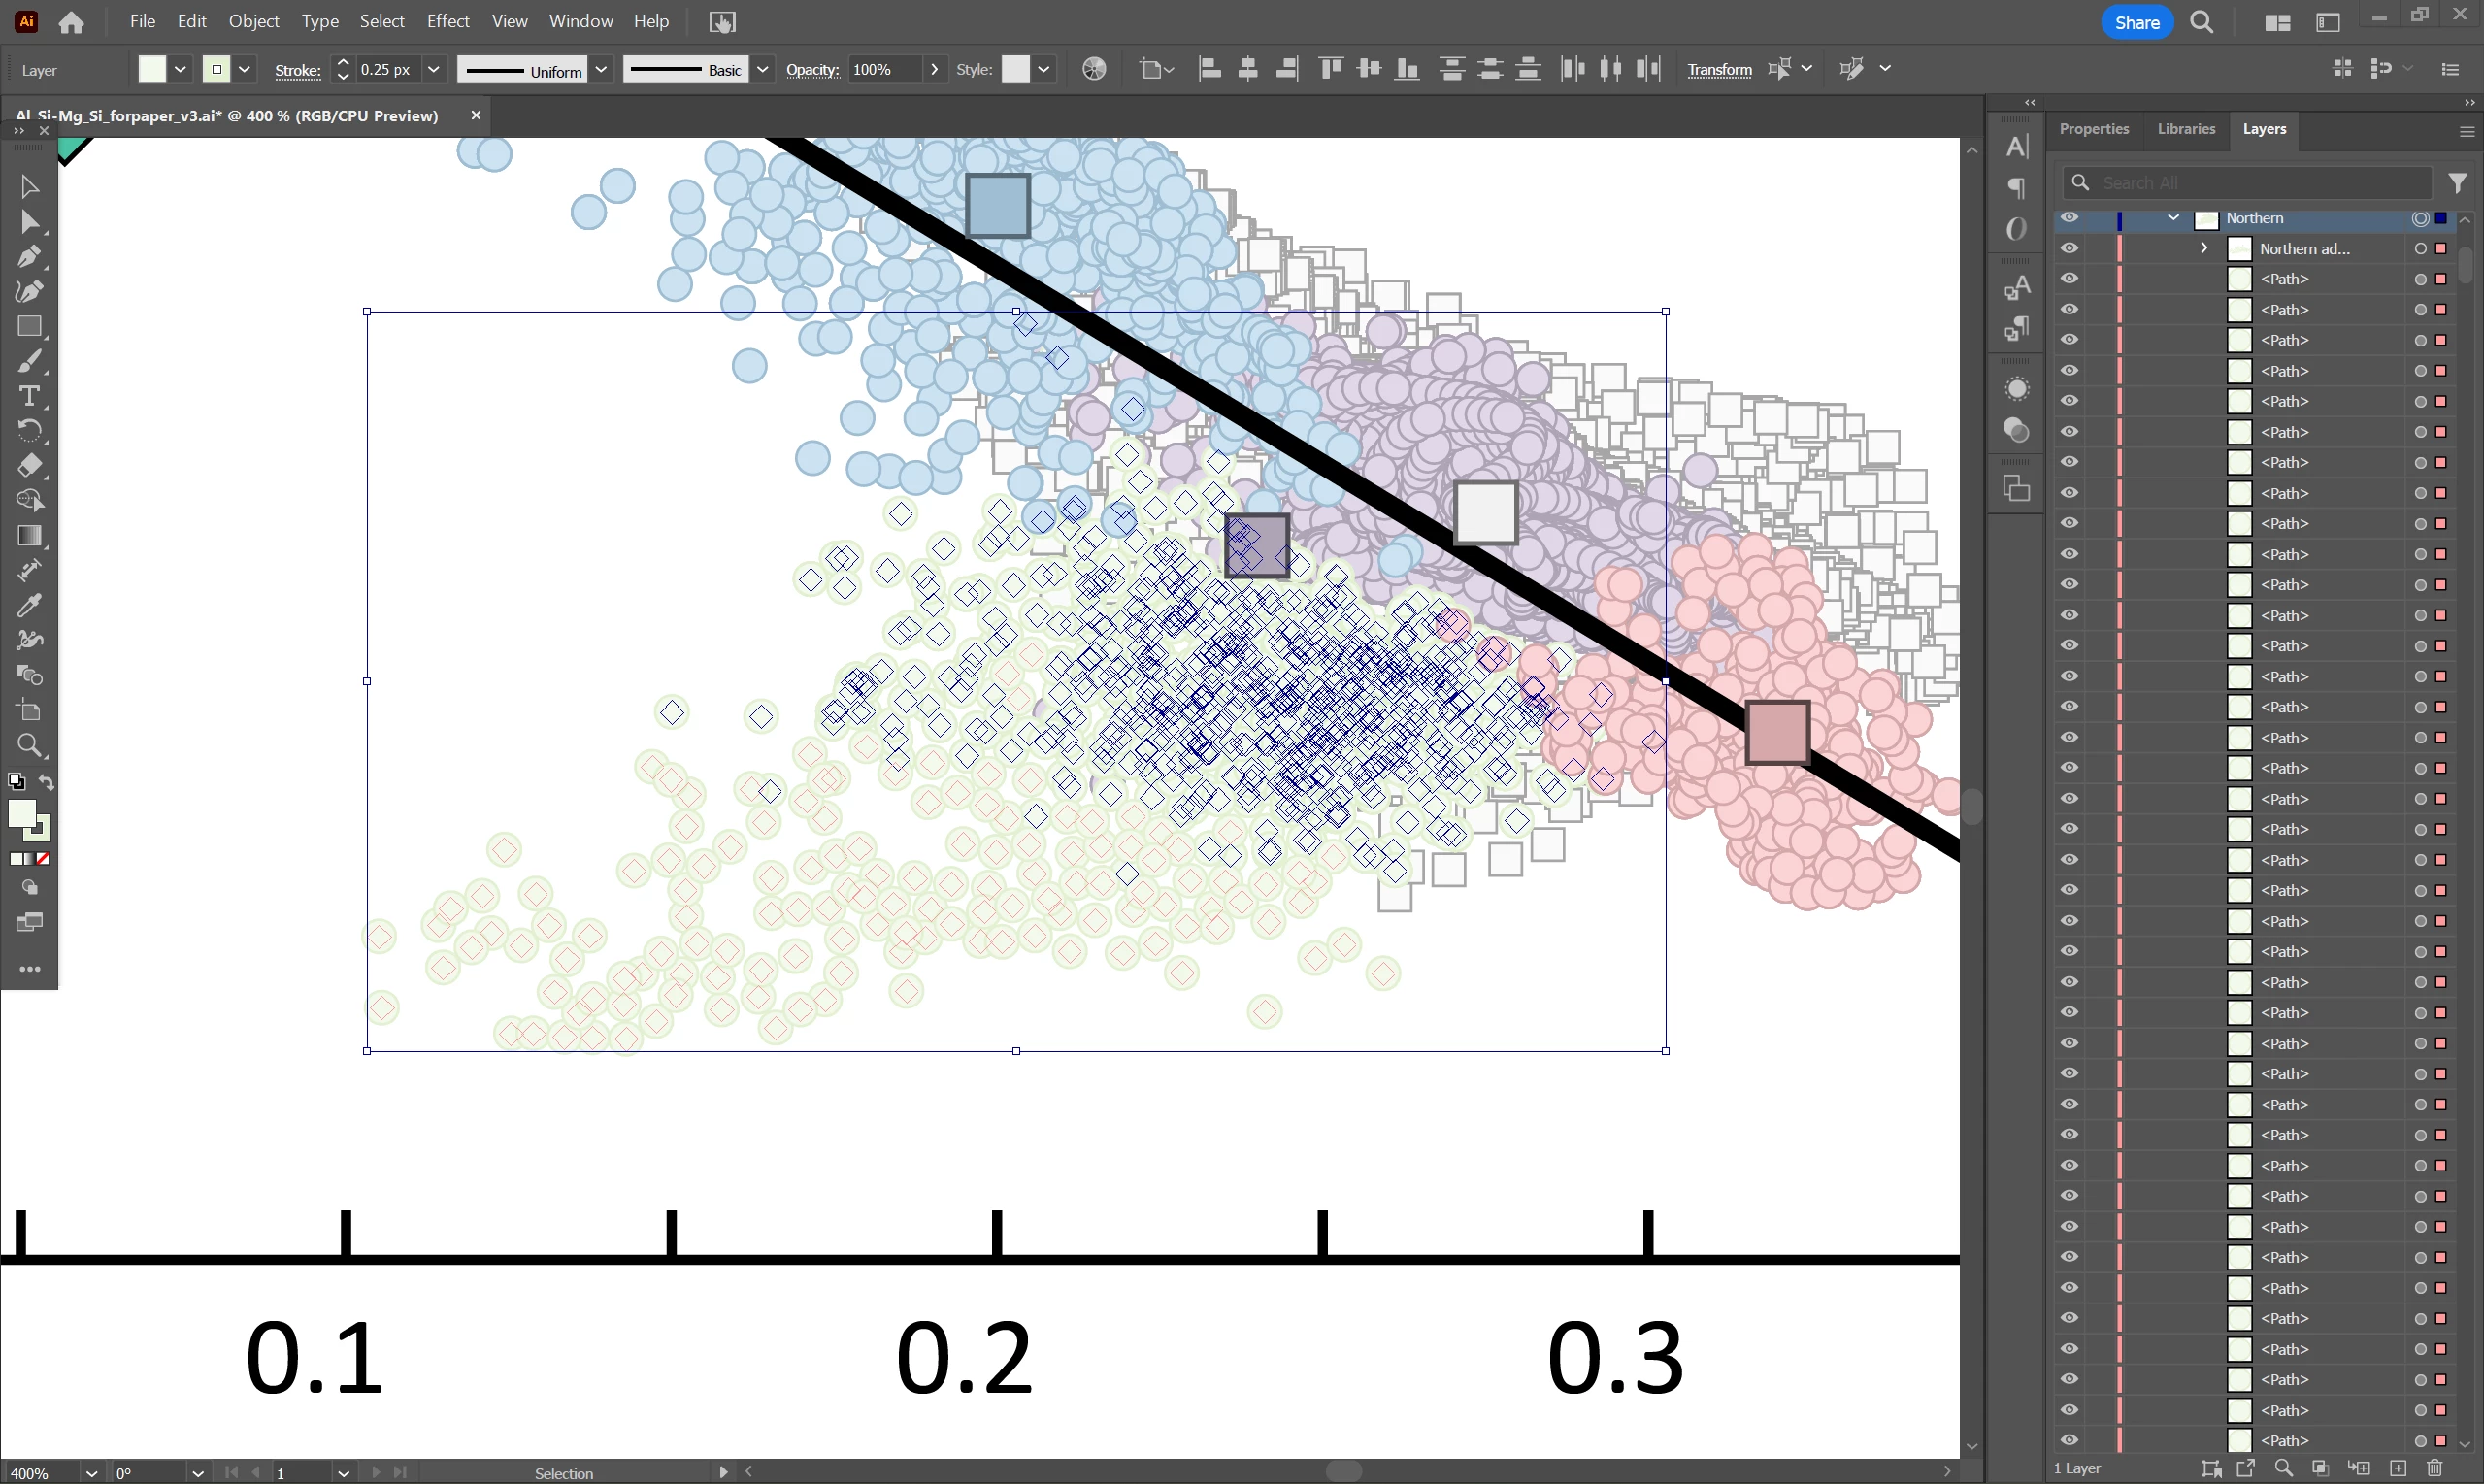Click the Recolor Artwork icon

[x=1094, y=69]
